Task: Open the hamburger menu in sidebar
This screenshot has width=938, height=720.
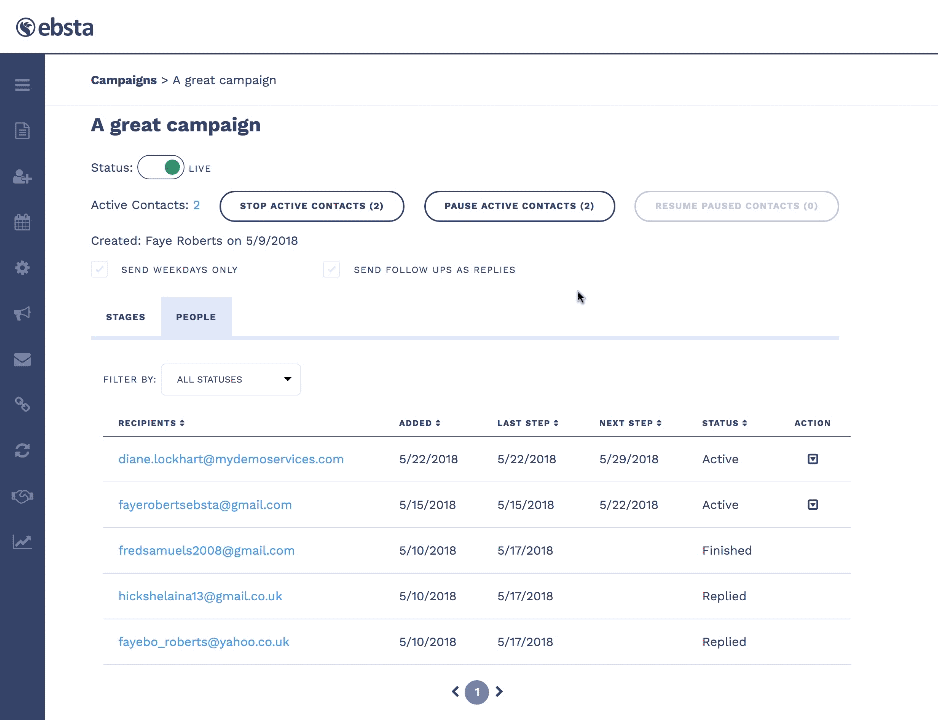Action: pyautogui.click(x=22, y=85)
